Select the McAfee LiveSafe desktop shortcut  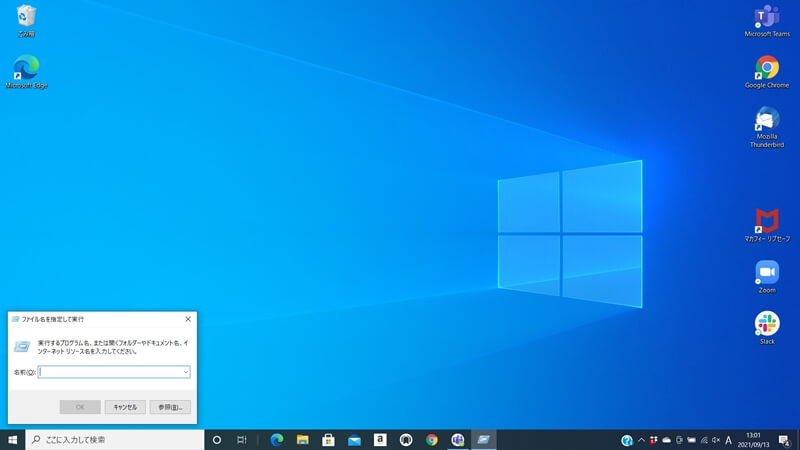pos(767,225)
